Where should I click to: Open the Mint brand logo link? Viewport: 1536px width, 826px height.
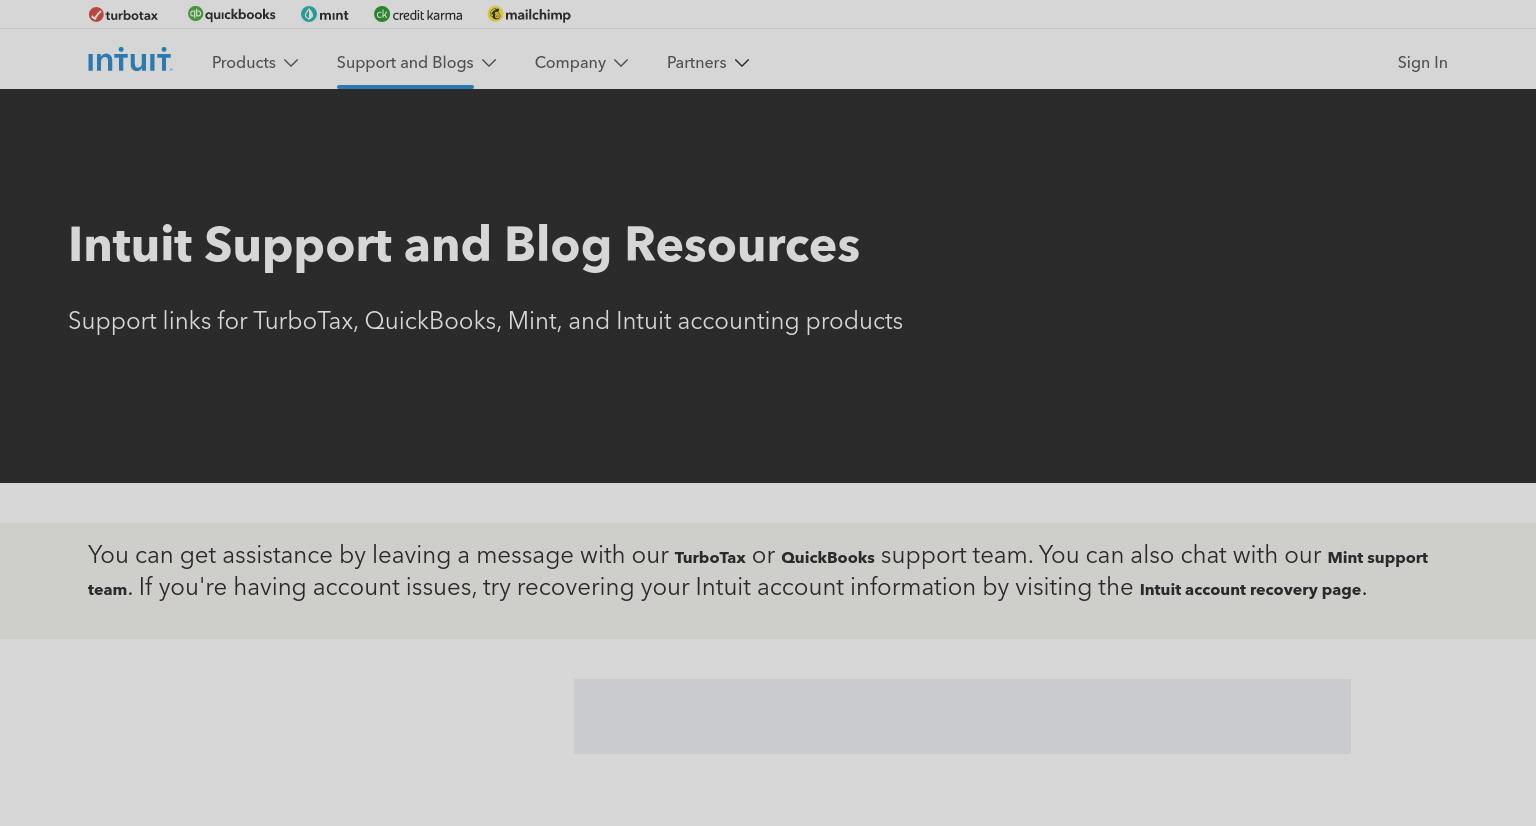tap(325, 15)
